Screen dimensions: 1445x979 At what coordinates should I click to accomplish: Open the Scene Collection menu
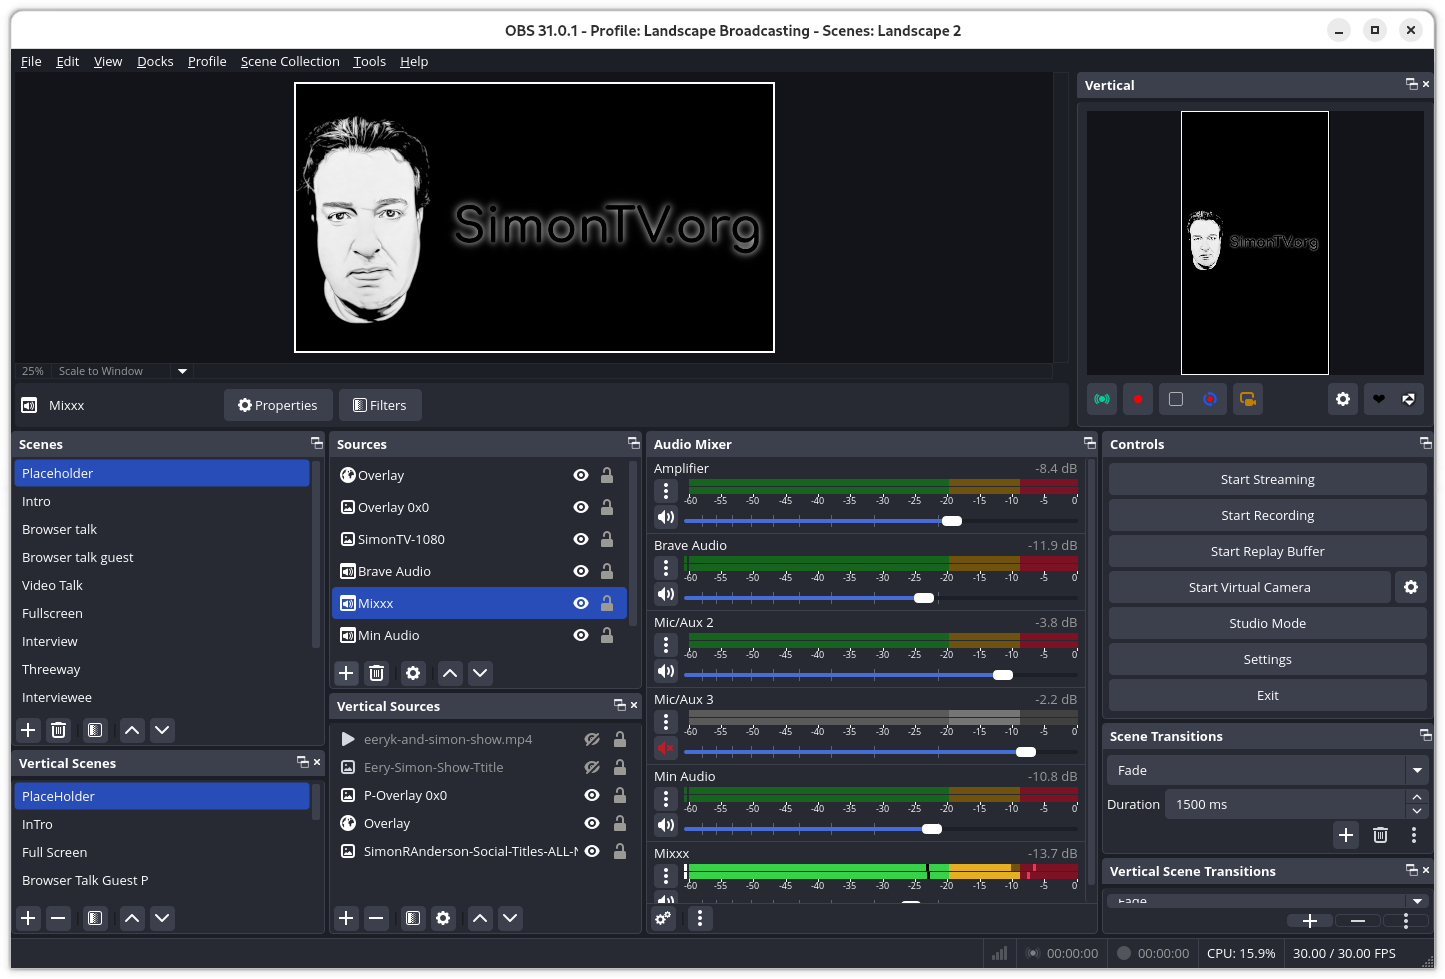coord(290,61)
